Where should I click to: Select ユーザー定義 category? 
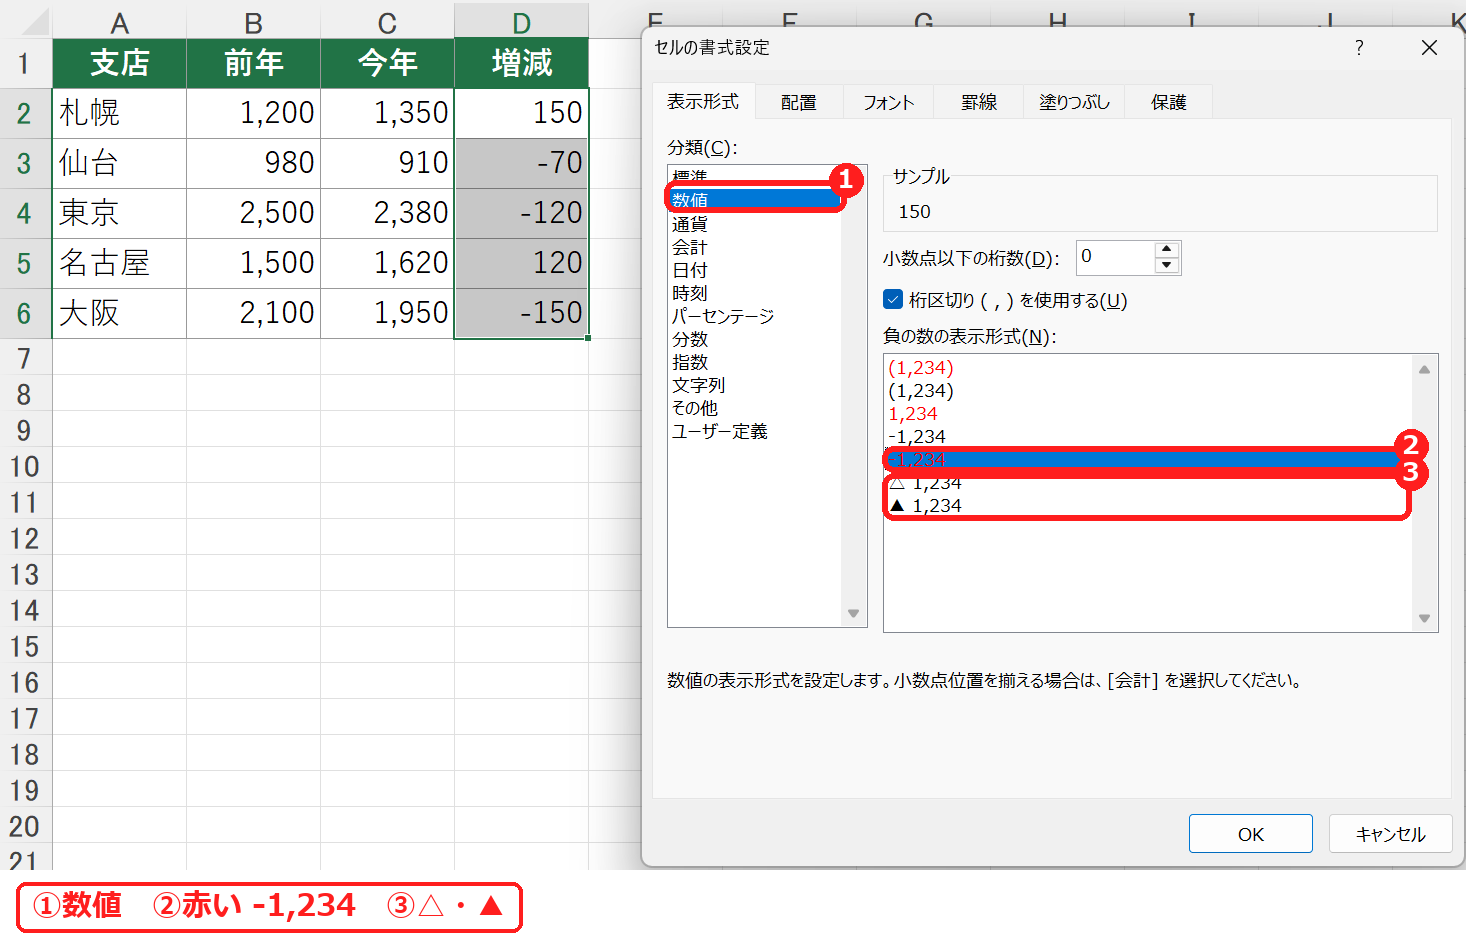pyautogui.click(x=720, y=431)
